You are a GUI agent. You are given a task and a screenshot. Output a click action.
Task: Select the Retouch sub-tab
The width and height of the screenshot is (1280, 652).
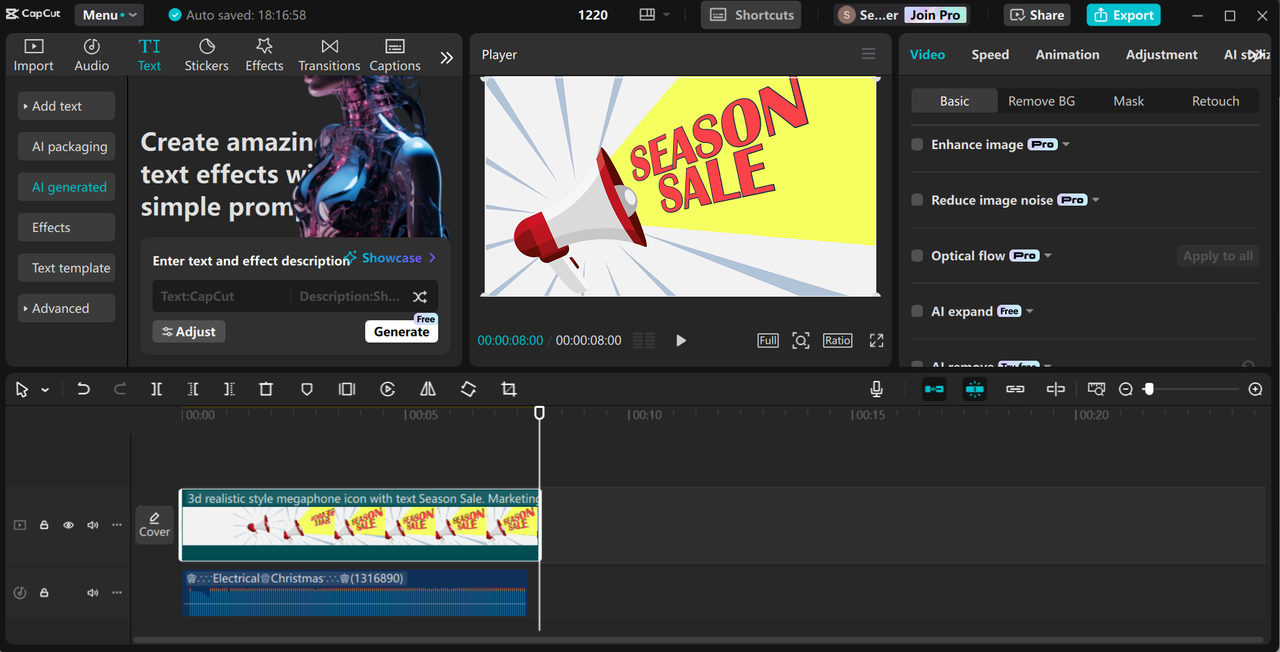tap(1215, 101)
